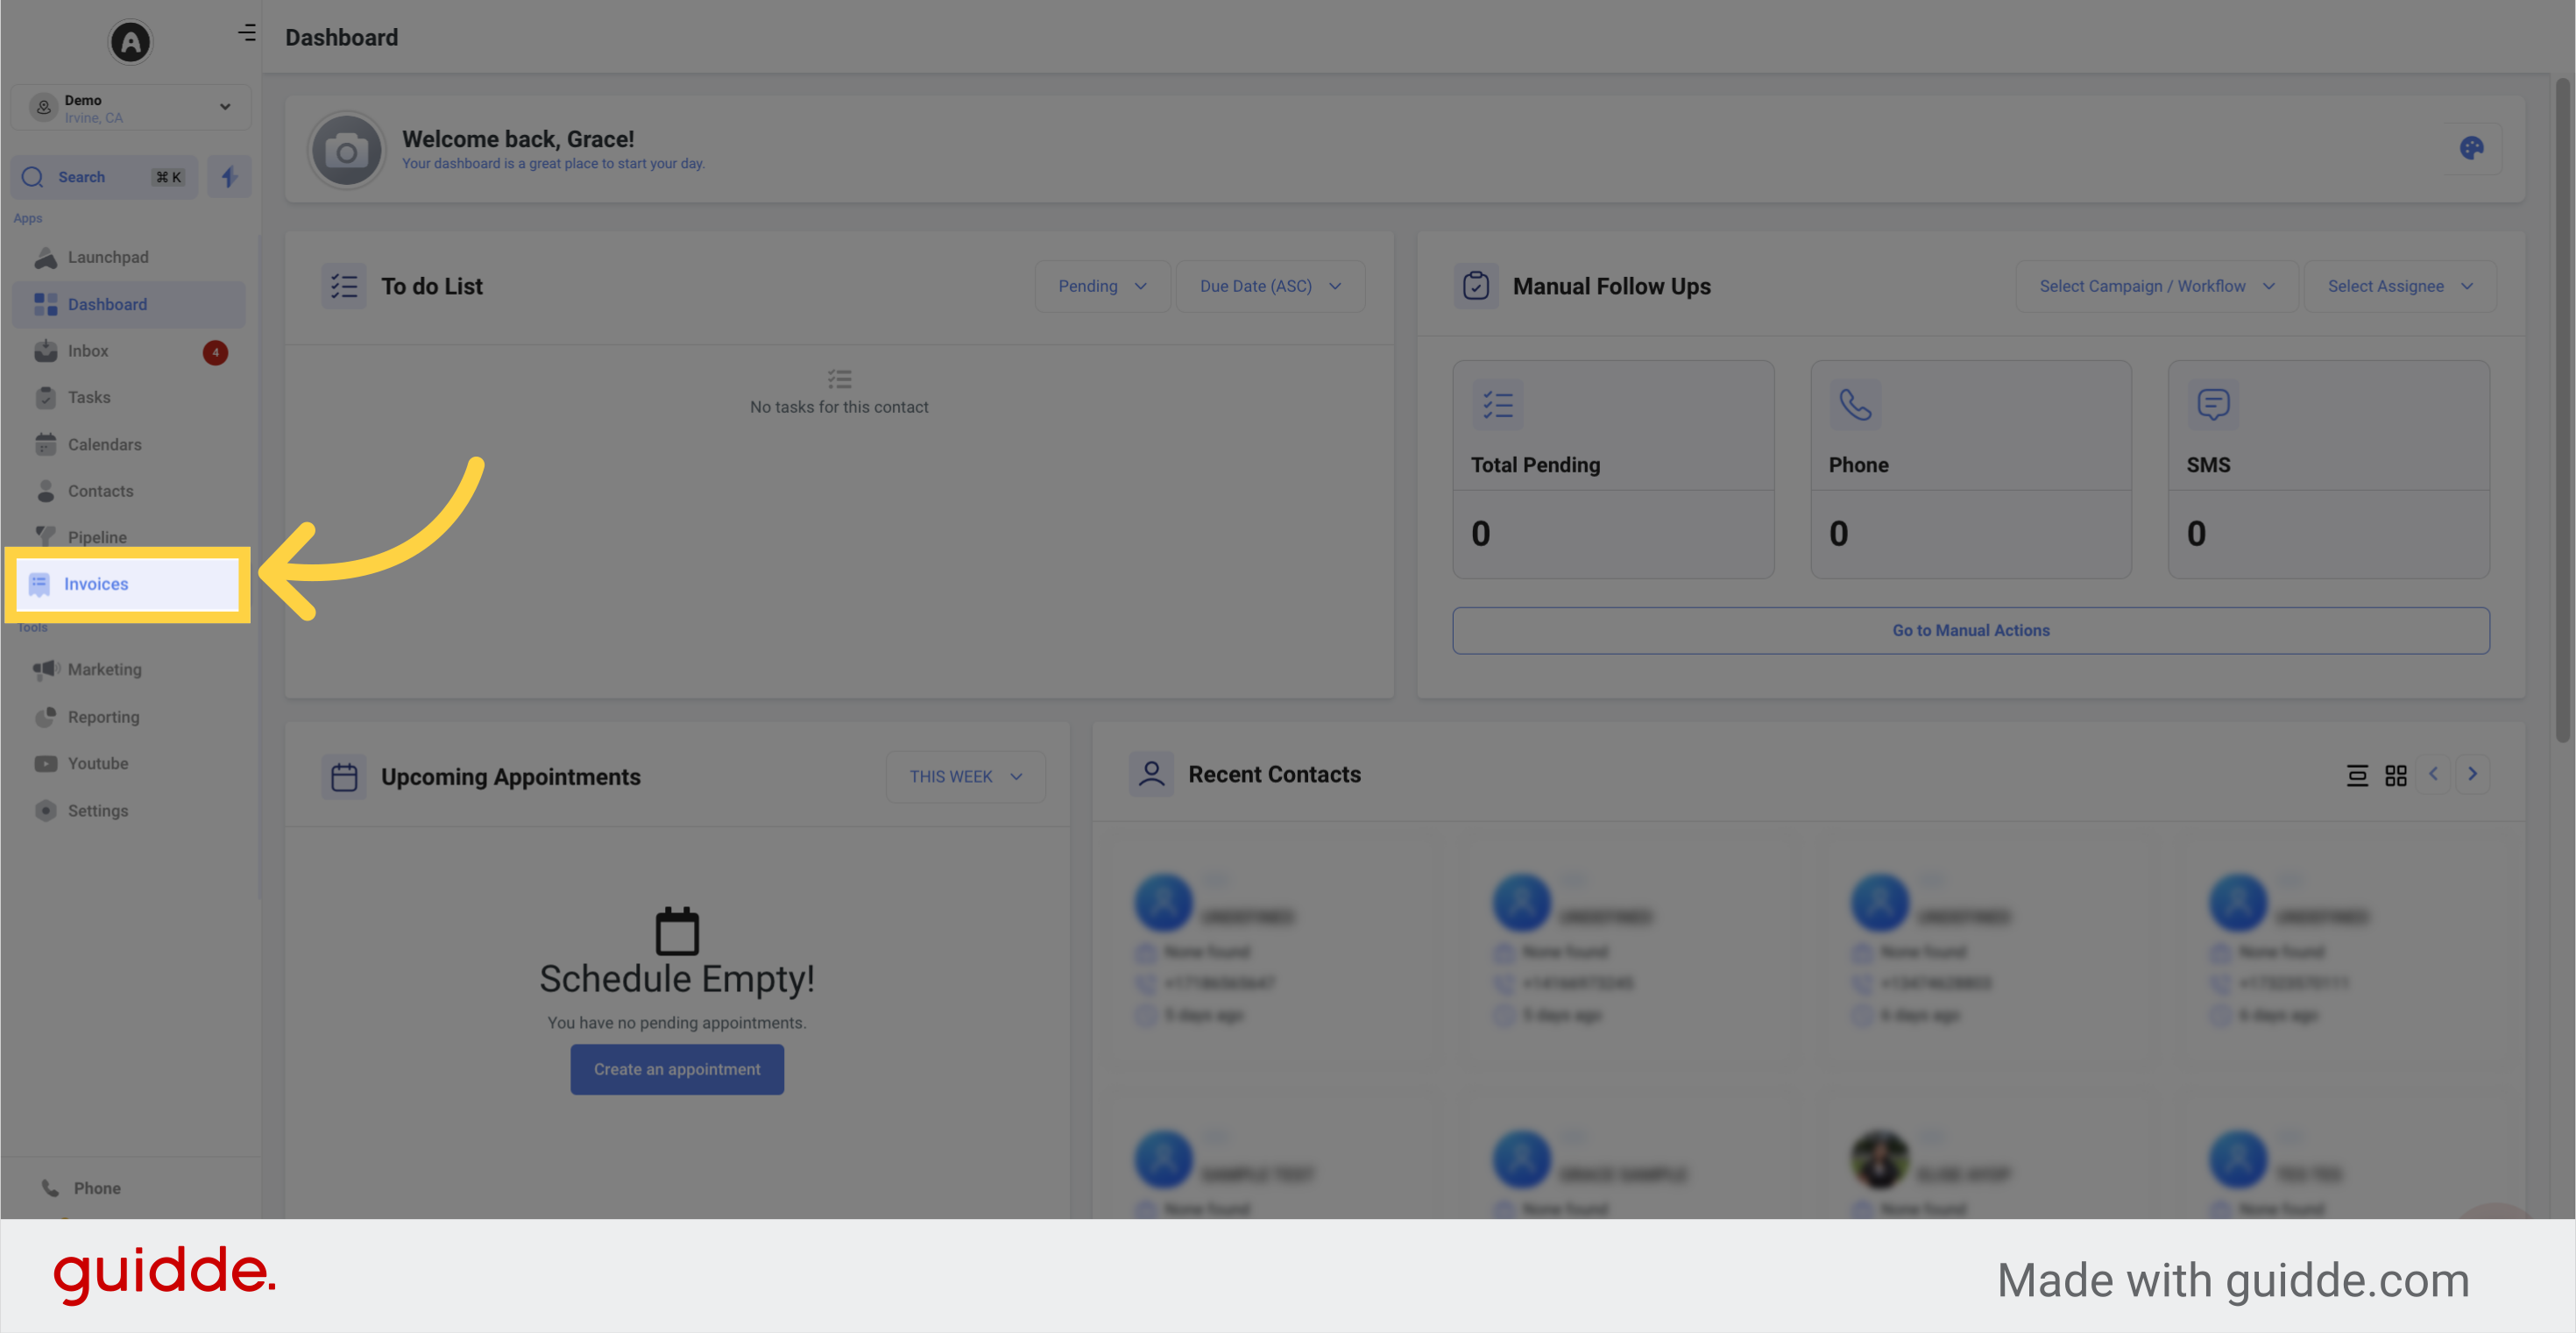2576x1333 pixels.
Task: Go to Tasks in the sidebar
Action: (128, 398)
